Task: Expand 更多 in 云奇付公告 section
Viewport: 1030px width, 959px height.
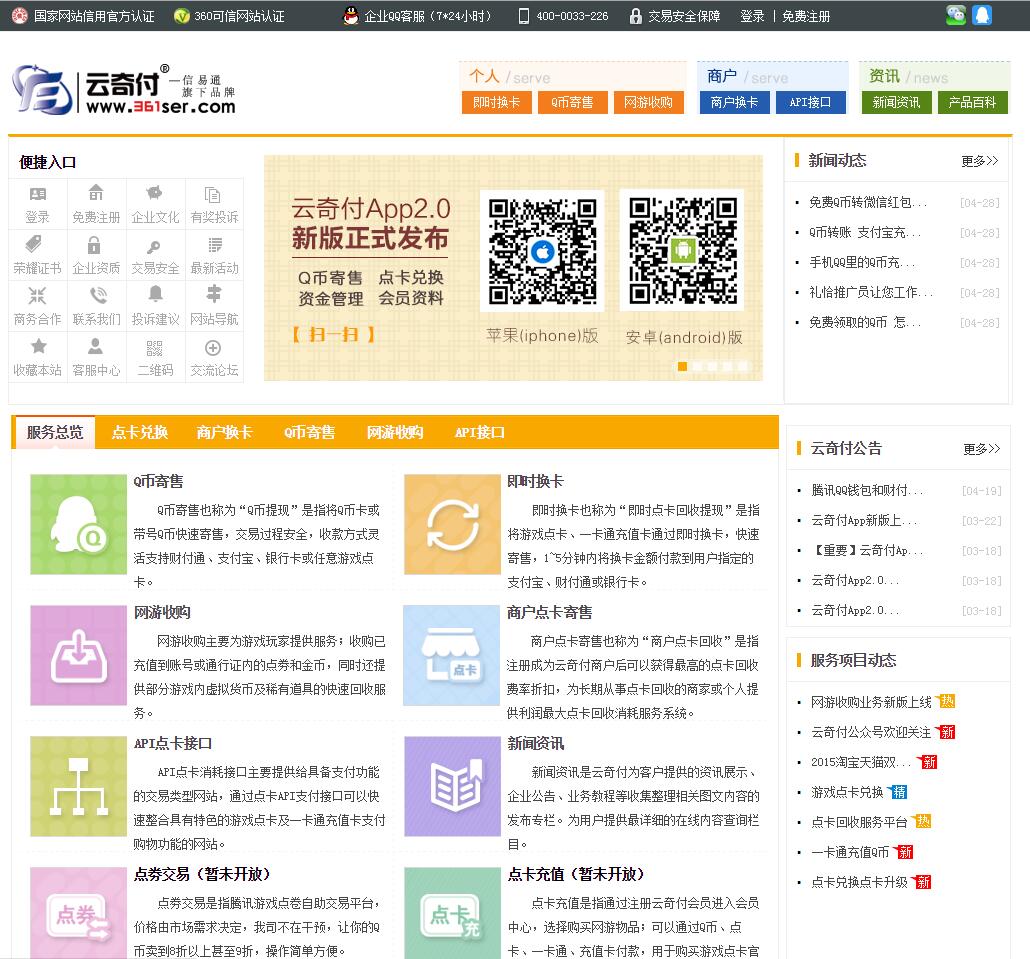Action: pos(981,449)
